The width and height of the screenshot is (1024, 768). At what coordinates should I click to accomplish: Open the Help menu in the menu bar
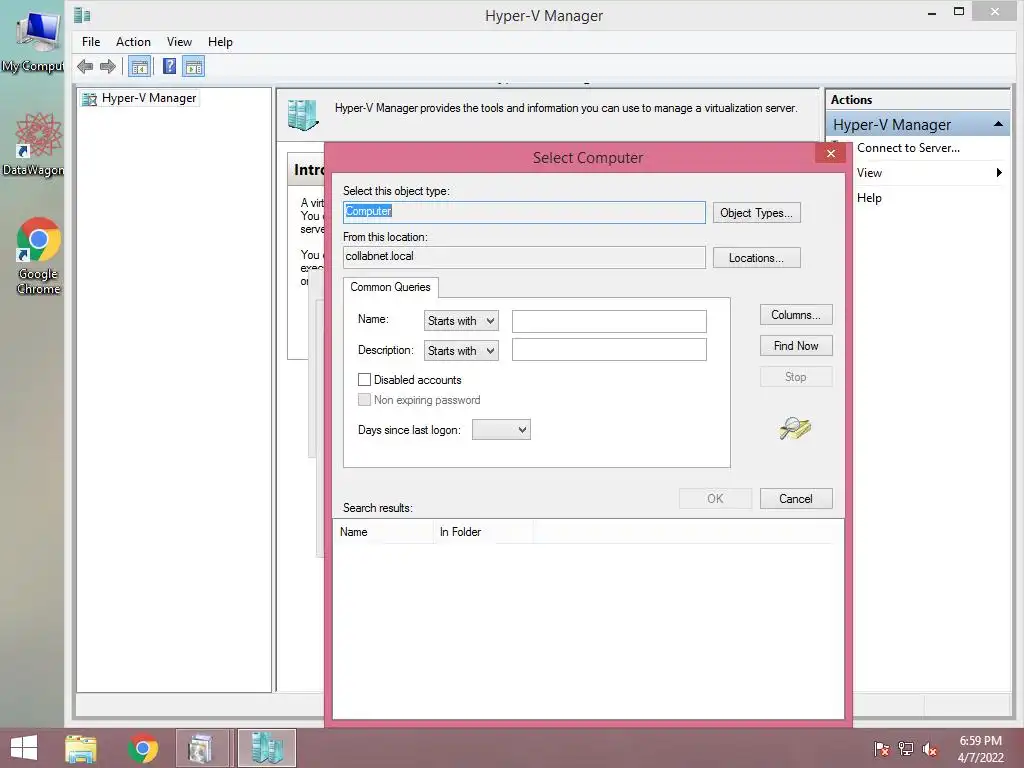220,42
